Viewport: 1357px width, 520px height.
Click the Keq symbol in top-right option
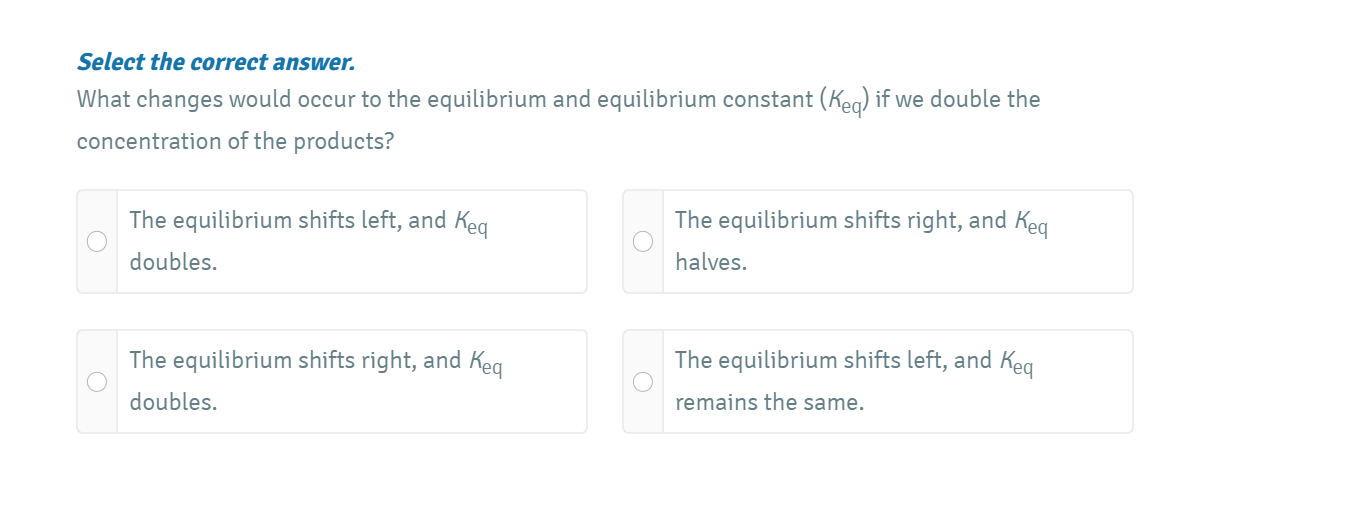pos(1031,223)
